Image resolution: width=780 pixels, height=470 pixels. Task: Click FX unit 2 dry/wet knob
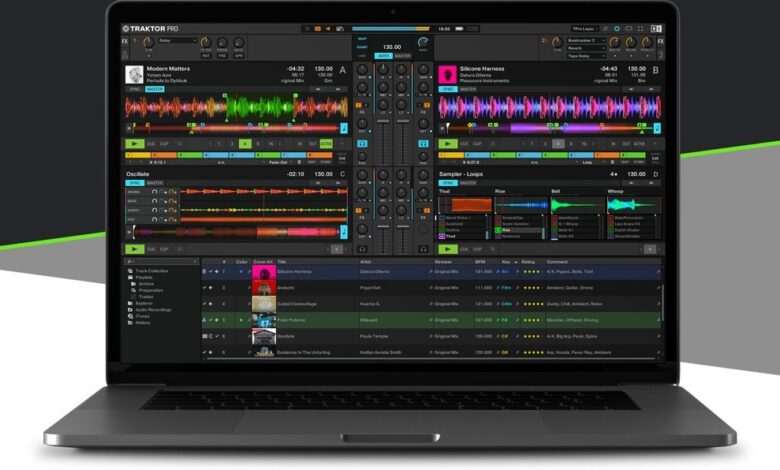coord(557,42)
